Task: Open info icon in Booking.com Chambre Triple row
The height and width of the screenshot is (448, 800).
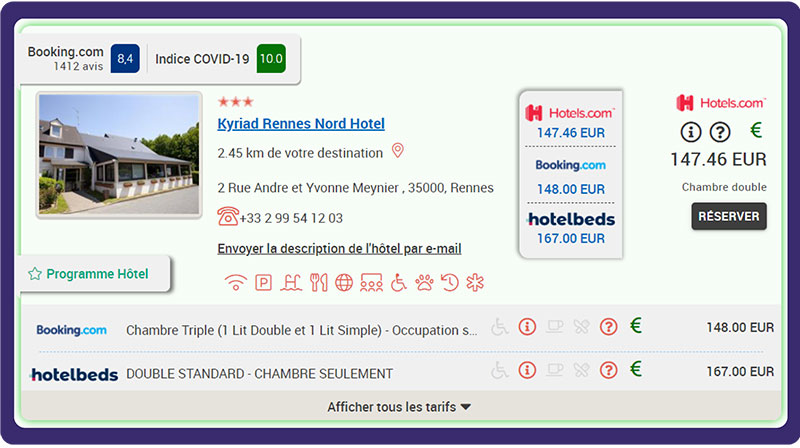Action: pos(527,327)
